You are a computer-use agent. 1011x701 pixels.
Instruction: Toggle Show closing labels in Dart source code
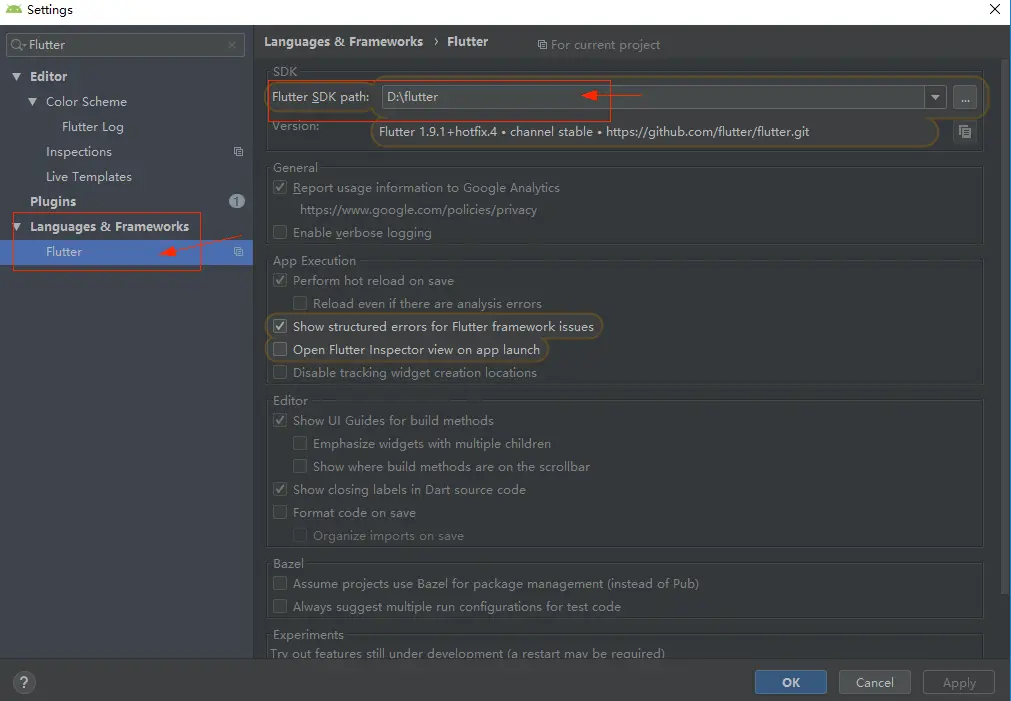click(280, 489)
